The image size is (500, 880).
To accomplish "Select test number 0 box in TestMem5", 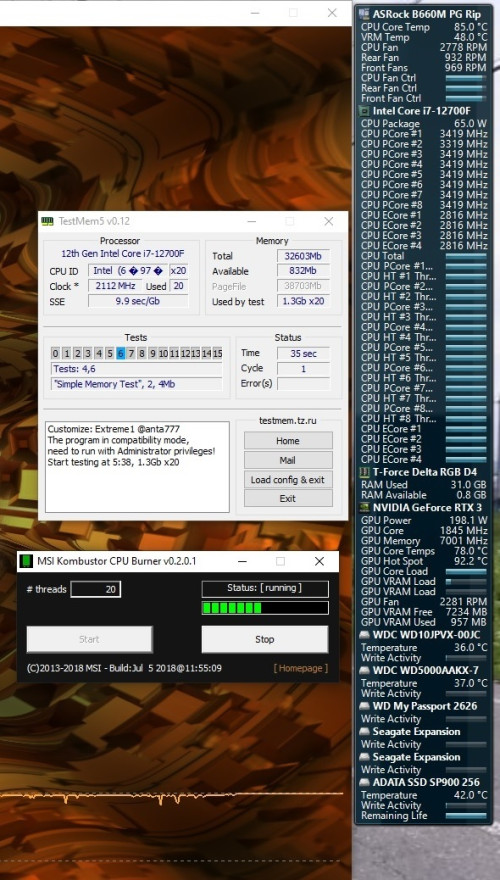I will (x=55, y=353).
